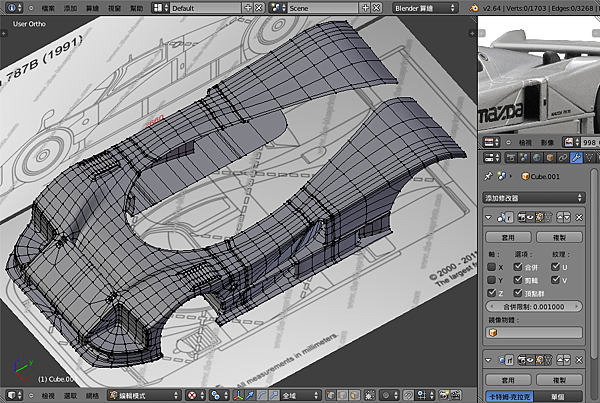The image size is (600, 403).
Task: Delete the current Scene
Action: (x=377, y=8)
